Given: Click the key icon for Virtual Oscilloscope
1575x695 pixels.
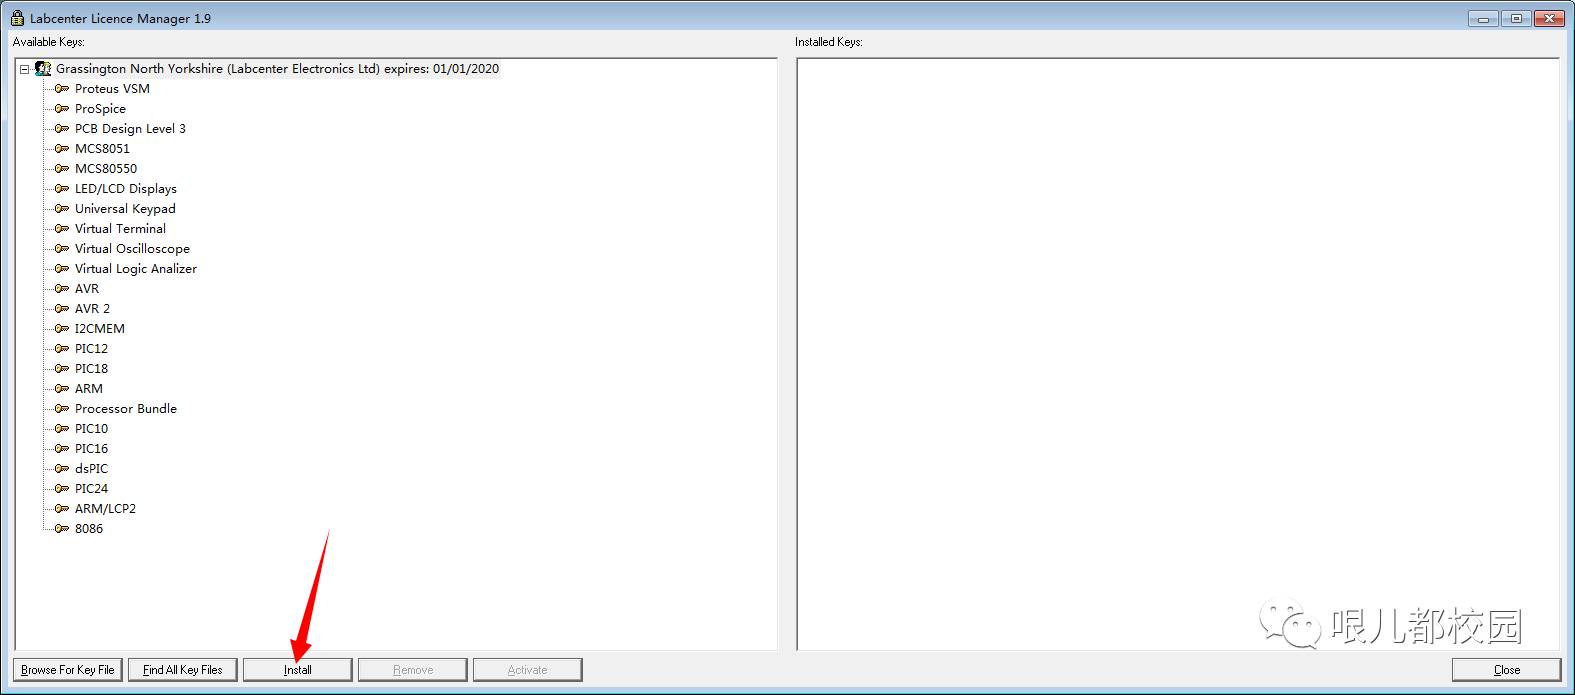Looking at the screenshot, I should (62, 249).
